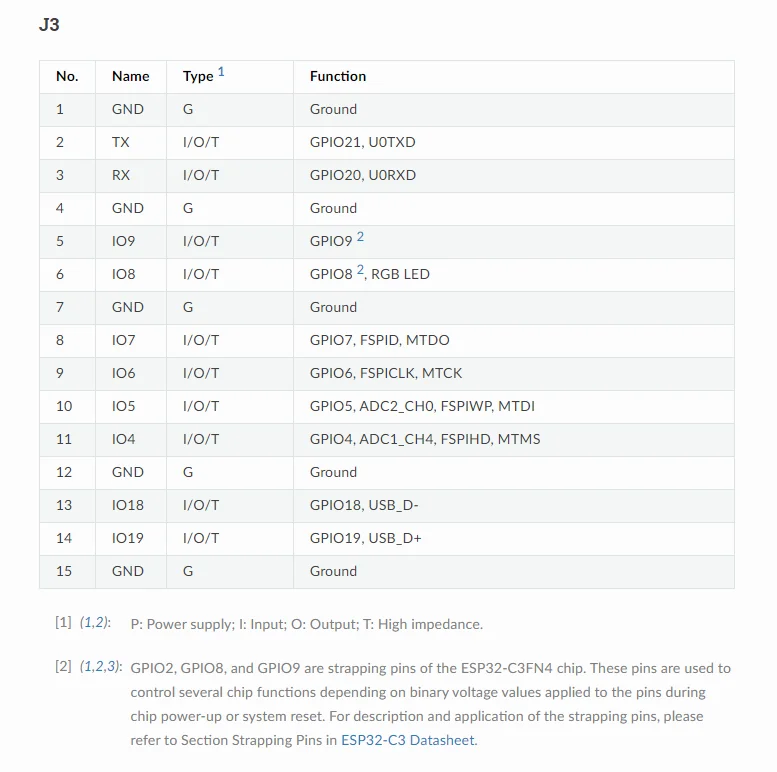Select the IO6 pin name cell
This screenshot has width=777, height=772.
[124, 373]
